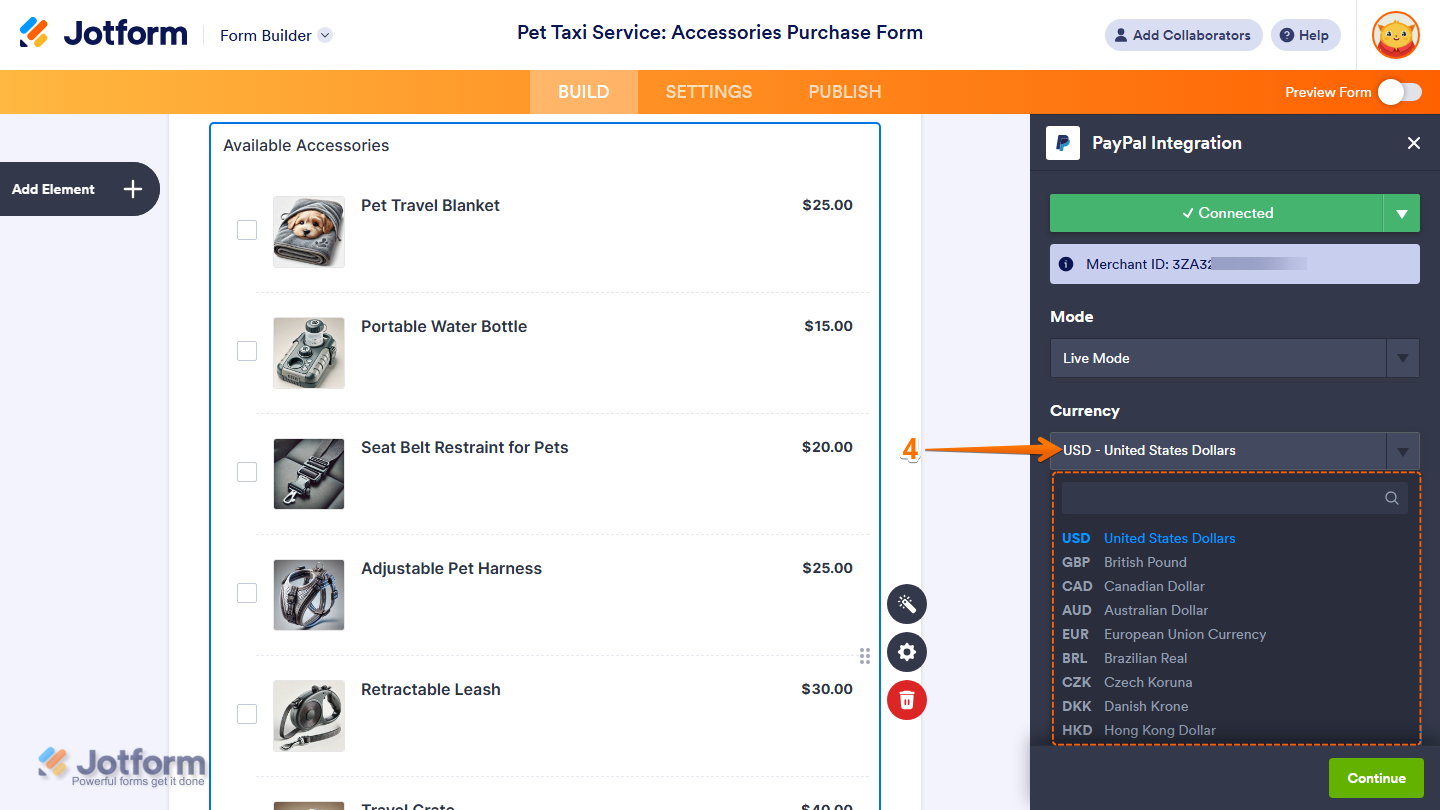This screenshot has height=810, width=1440.
Task: Click the user avatar icon
Action: [1395, 36]
